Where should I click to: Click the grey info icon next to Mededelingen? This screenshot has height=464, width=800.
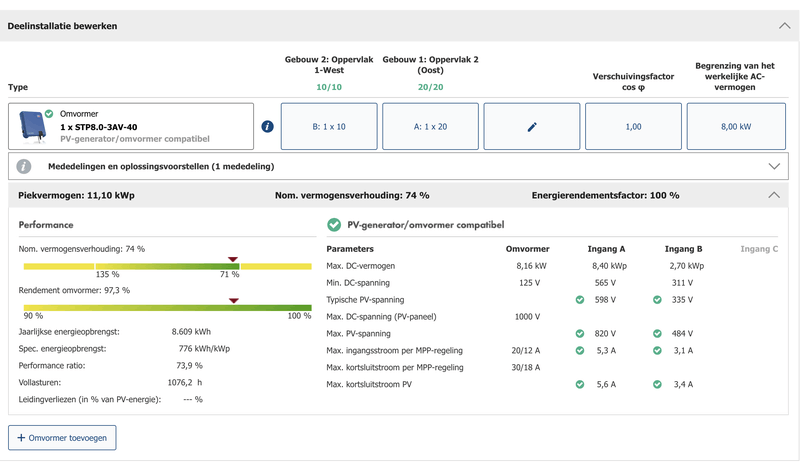pos(24,166)
